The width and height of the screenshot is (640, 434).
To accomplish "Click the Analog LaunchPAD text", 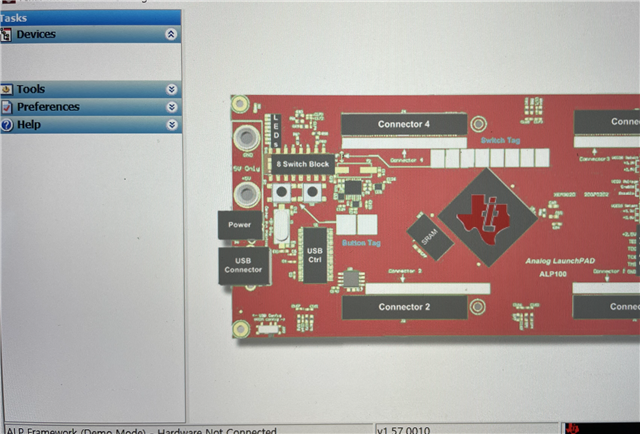I will [x=560, y=261].
